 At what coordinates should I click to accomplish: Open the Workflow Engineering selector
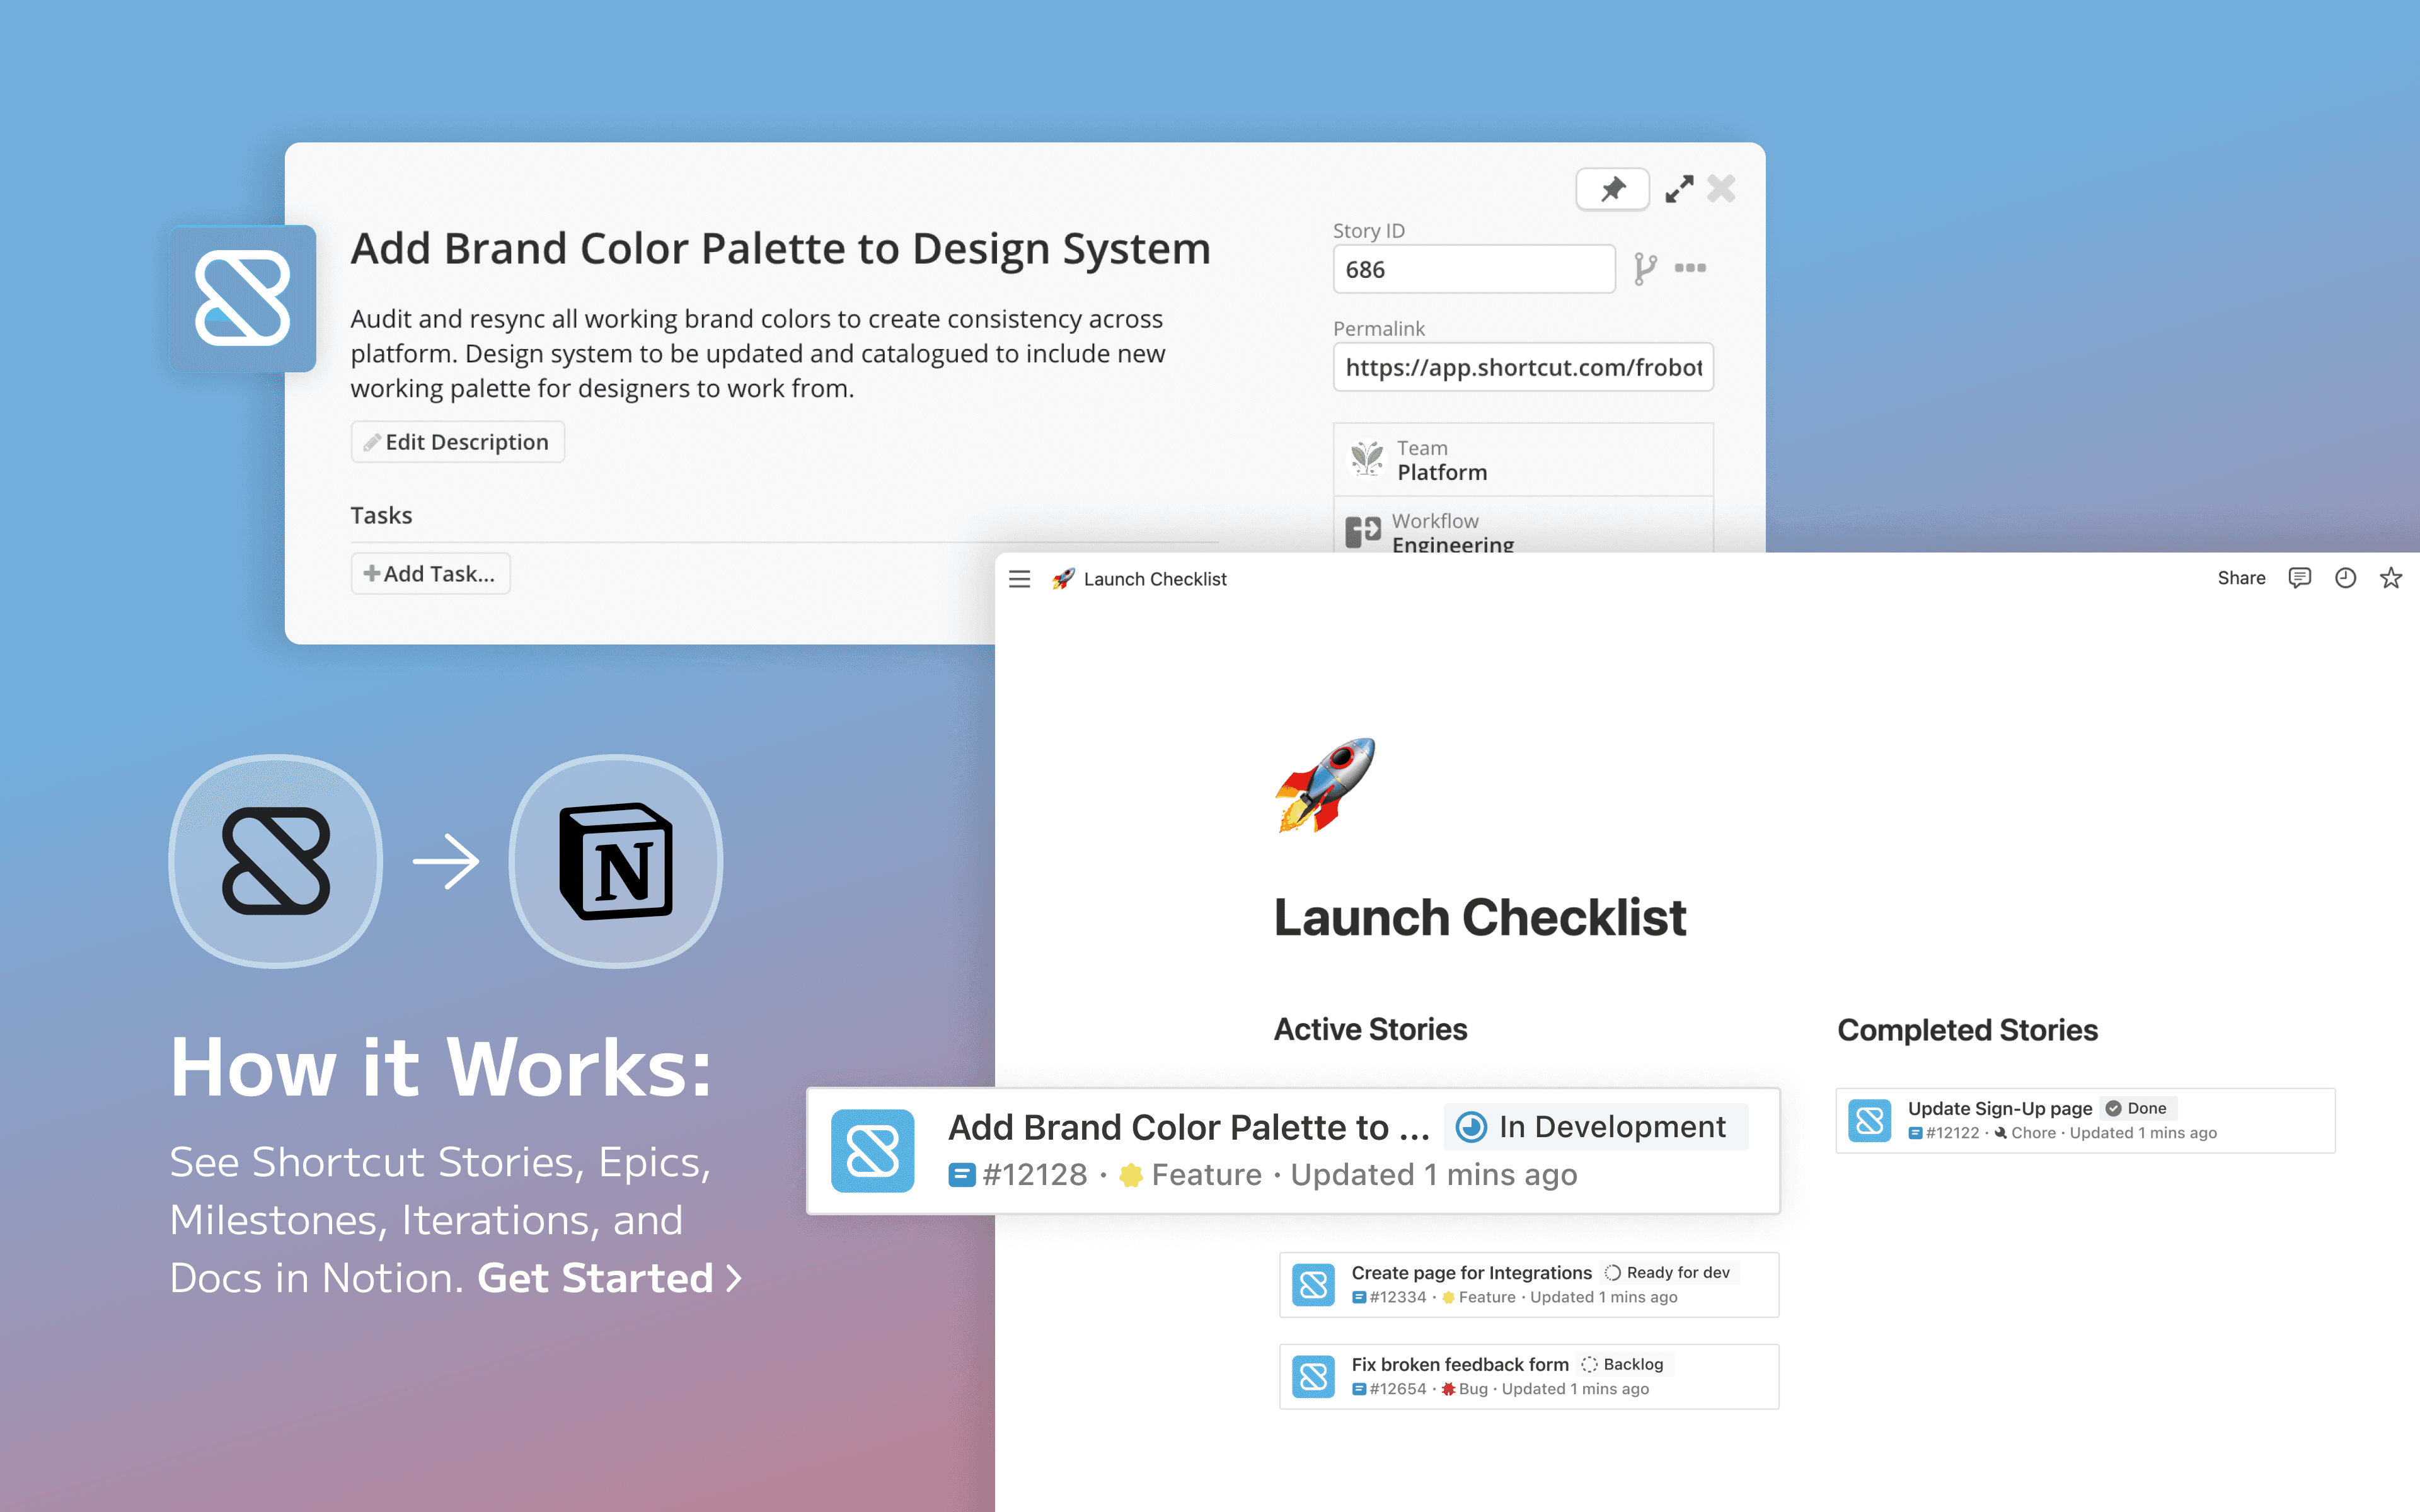tap(1523, 525)
